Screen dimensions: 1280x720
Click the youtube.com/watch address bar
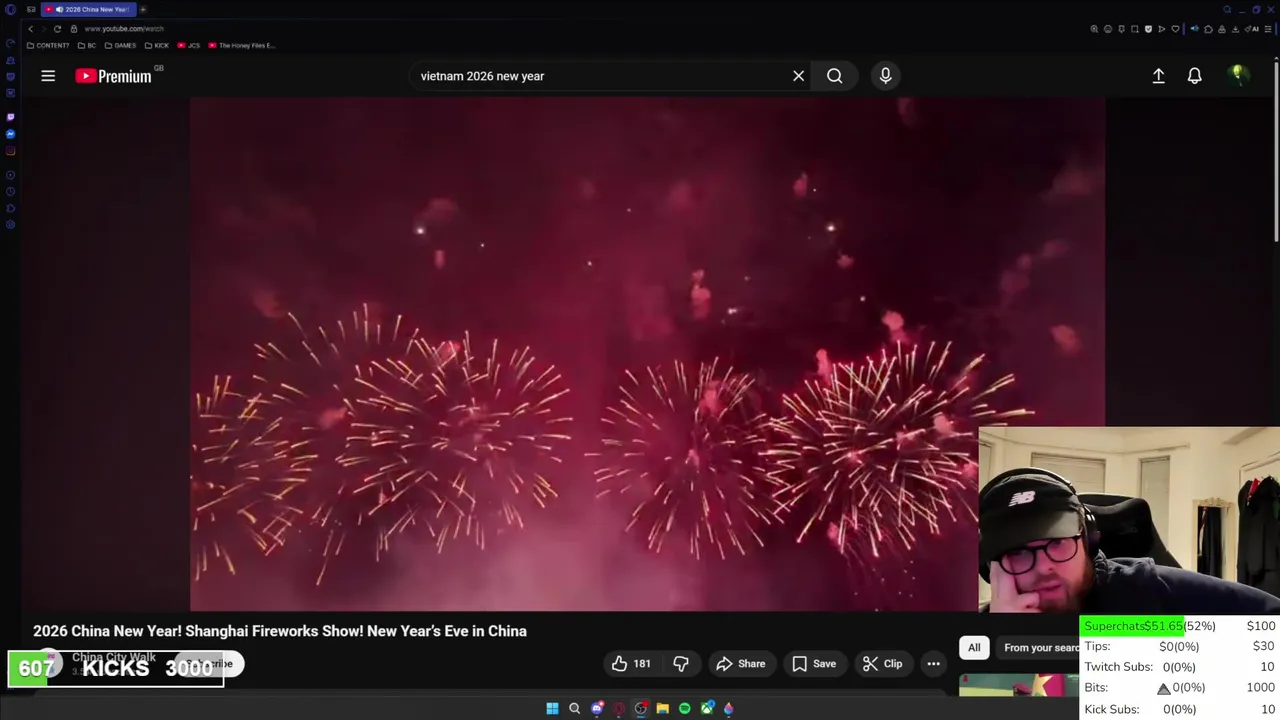click(x=124, y=29)
